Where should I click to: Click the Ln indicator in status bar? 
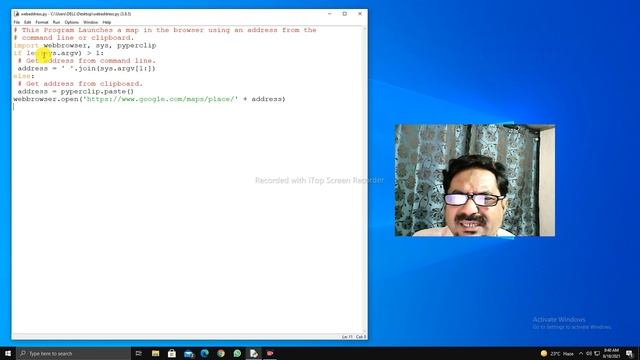[x=347, y=337]
